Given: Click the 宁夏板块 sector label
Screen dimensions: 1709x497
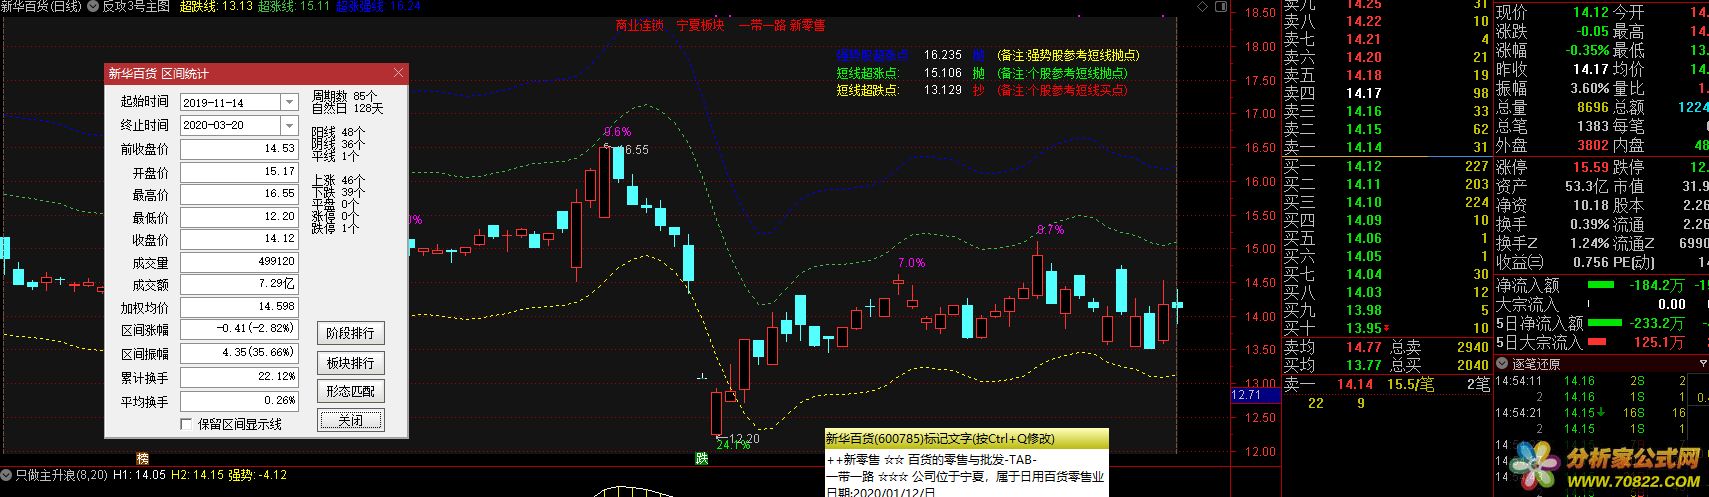Looking at the screenshot, I should (x=700, y=25).
